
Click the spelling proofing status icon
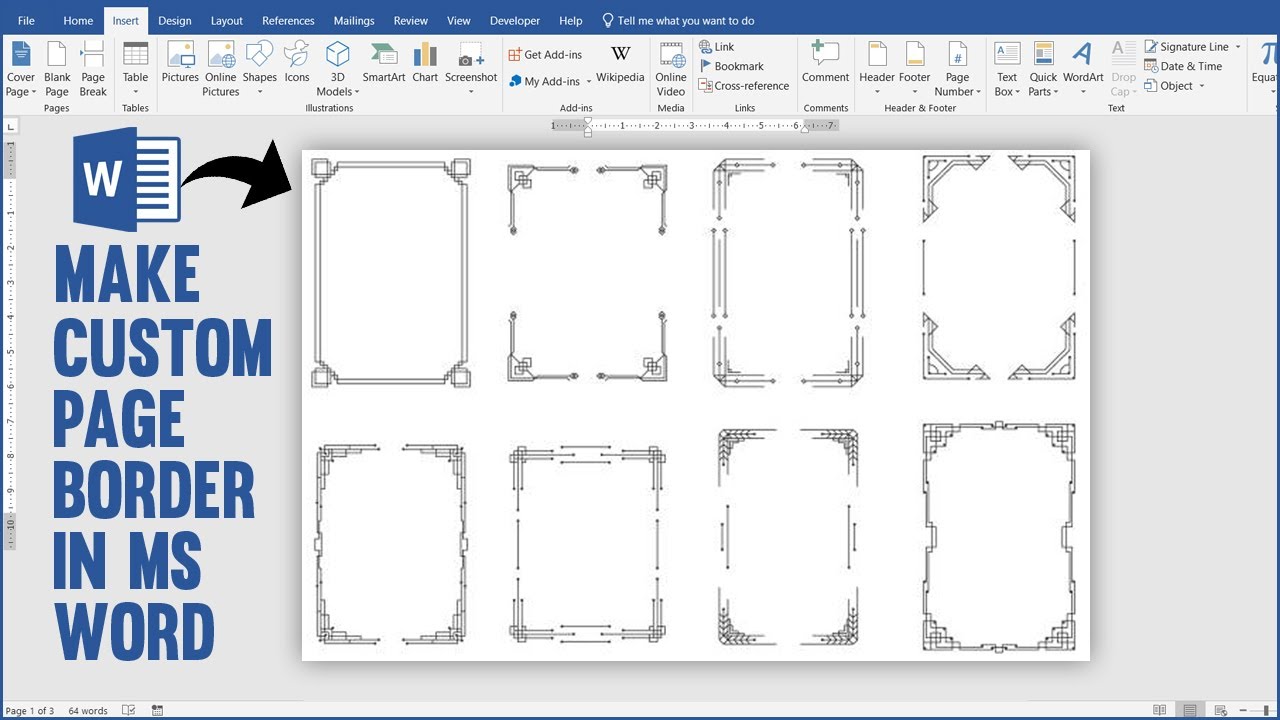pyautogui.click(x=129, y=711)
